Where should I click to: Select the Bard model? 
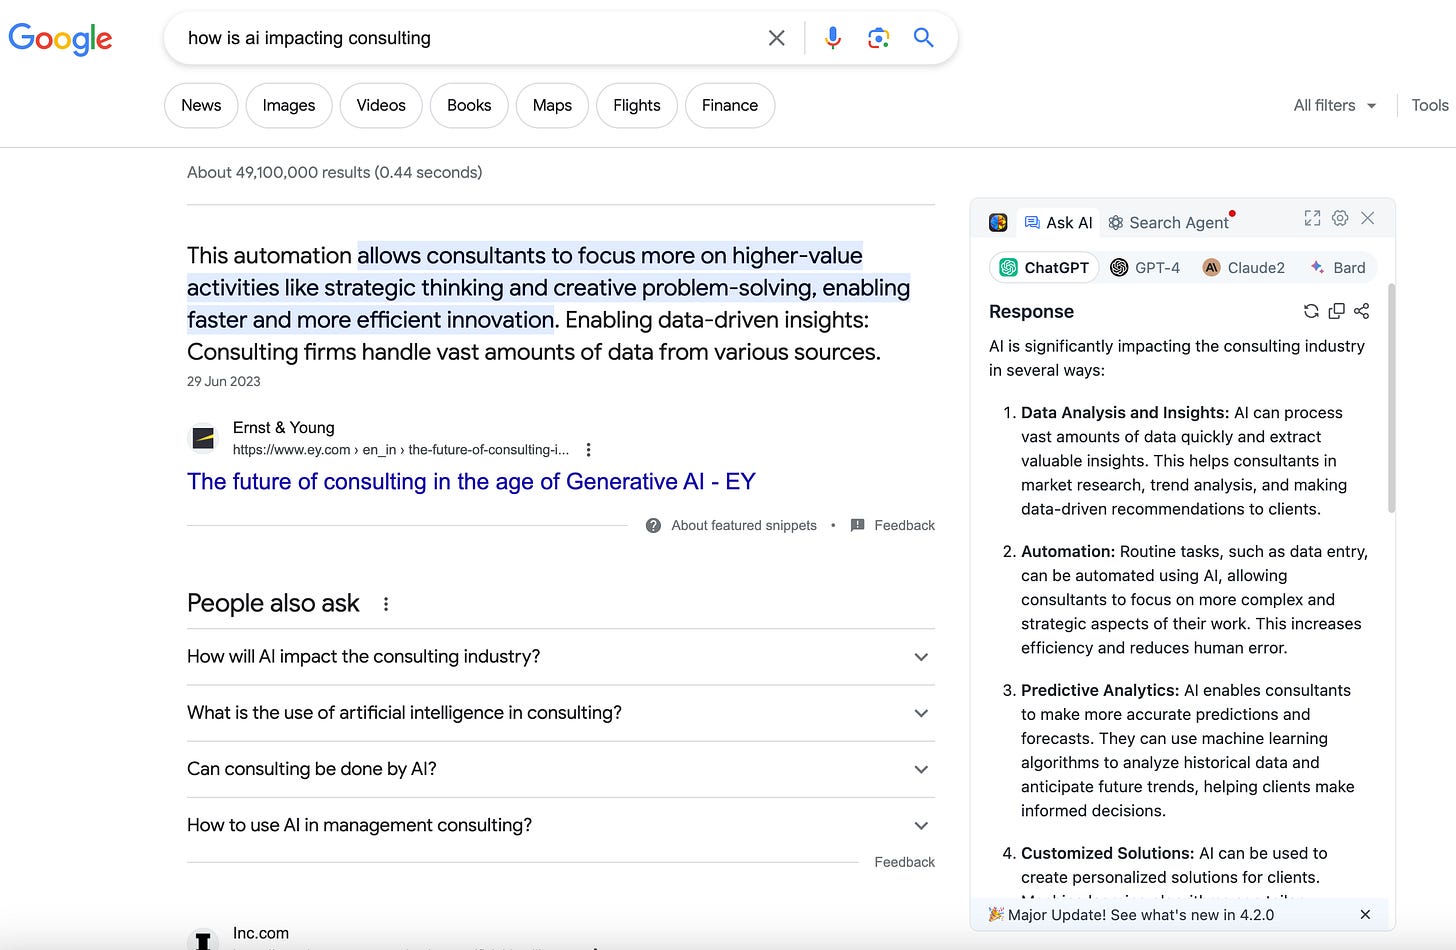pyautogui.click(x=1338, y=267)
